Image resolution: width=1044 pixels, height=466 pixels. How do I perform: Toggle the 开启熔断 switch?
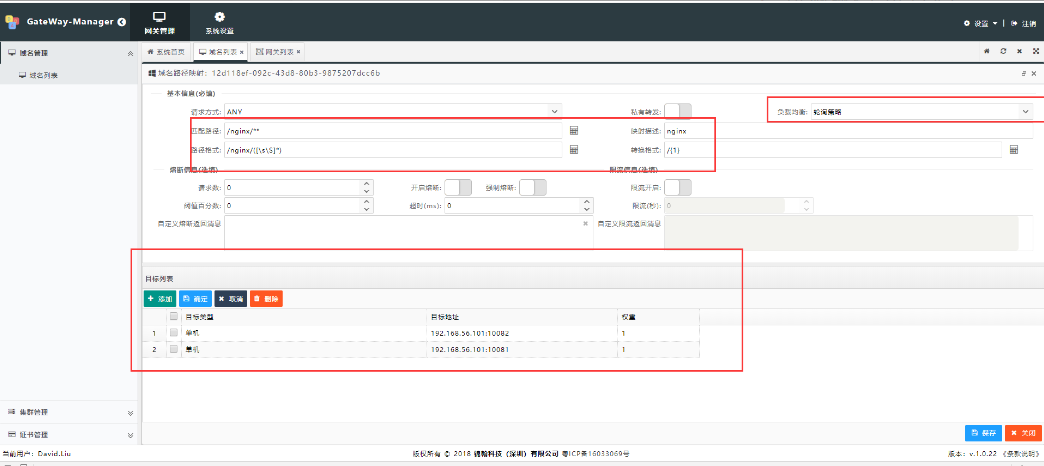(458, 188)
